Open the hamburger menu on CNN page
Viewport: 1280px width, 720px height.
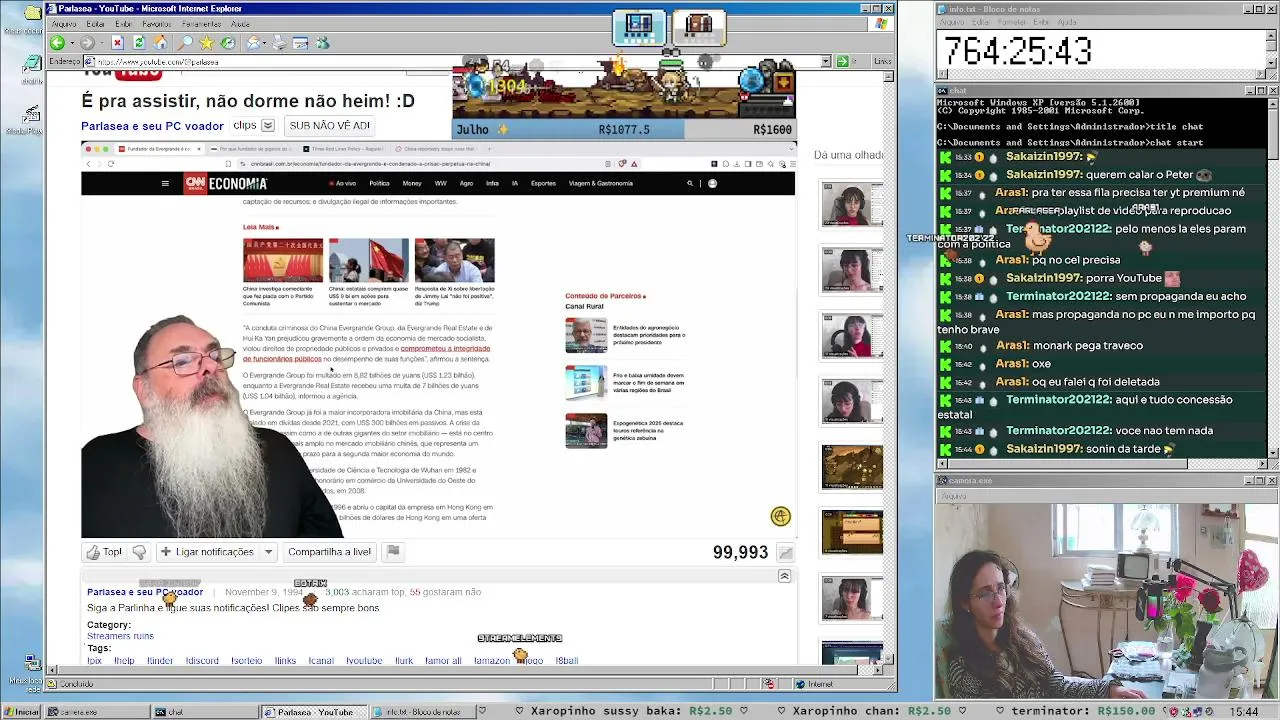[x=165, y=184]
